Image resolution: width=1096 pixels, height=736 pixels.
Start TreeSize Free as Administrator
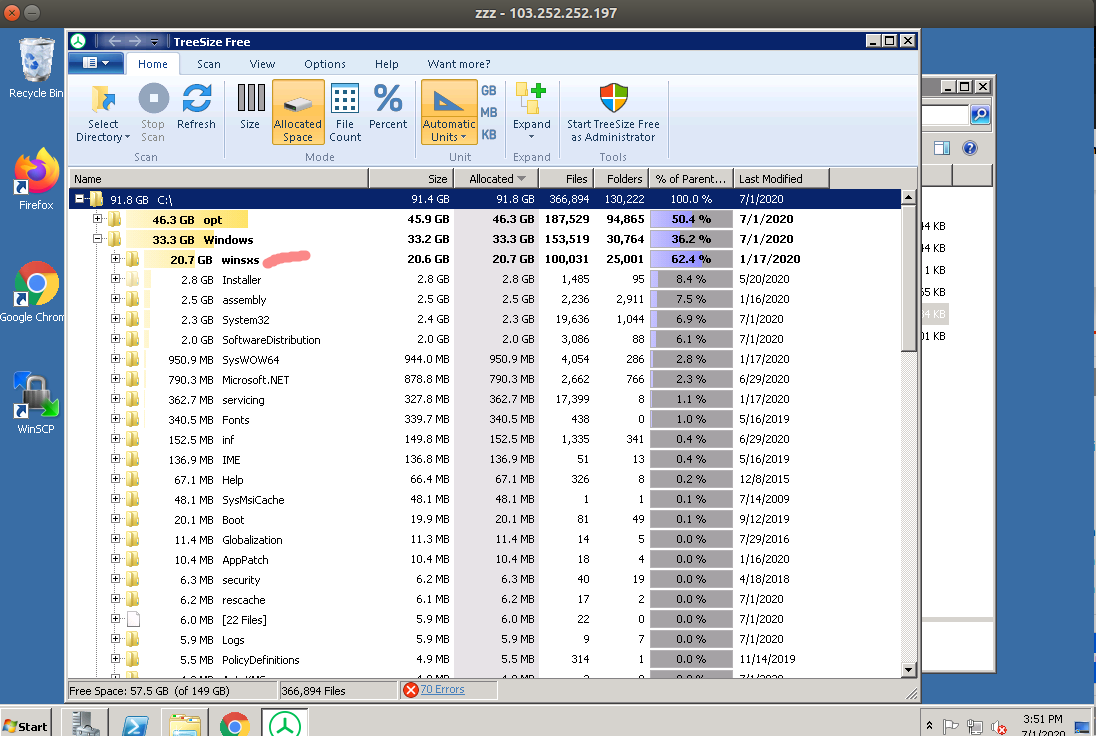[613, 113]
